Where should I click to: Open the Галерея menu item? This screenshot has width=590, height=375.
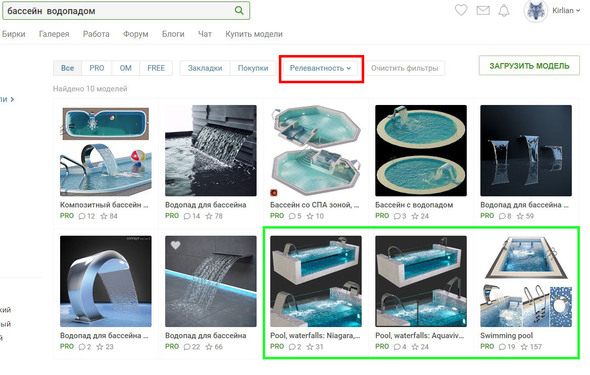point(54,34)
